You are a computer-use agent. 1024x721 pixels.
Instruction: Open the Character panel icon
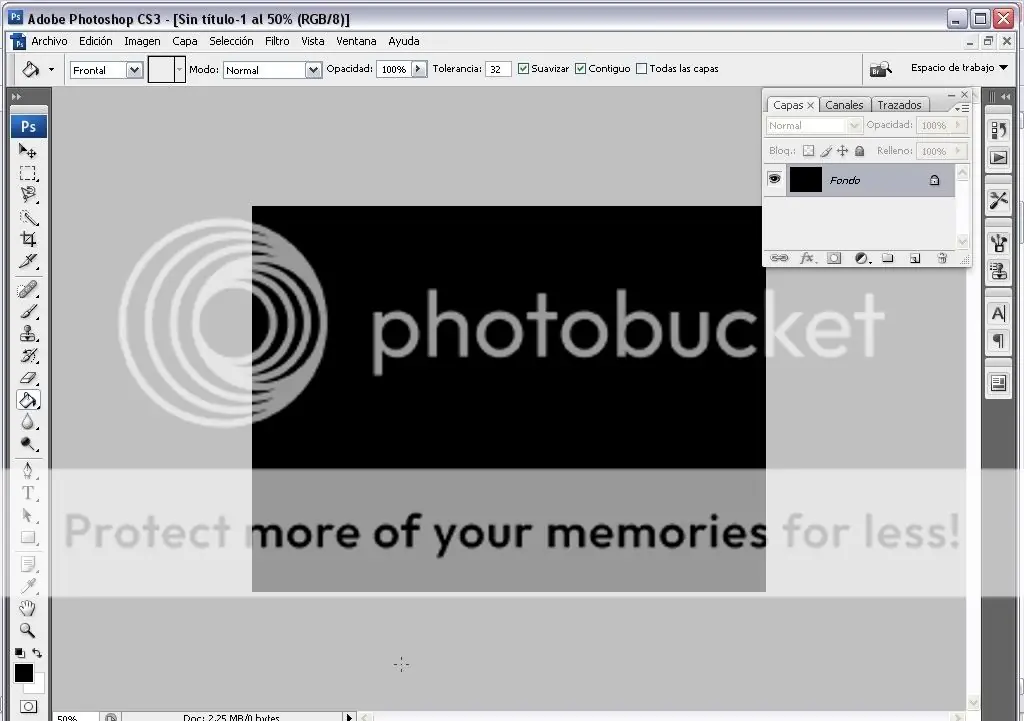[999, 313]
